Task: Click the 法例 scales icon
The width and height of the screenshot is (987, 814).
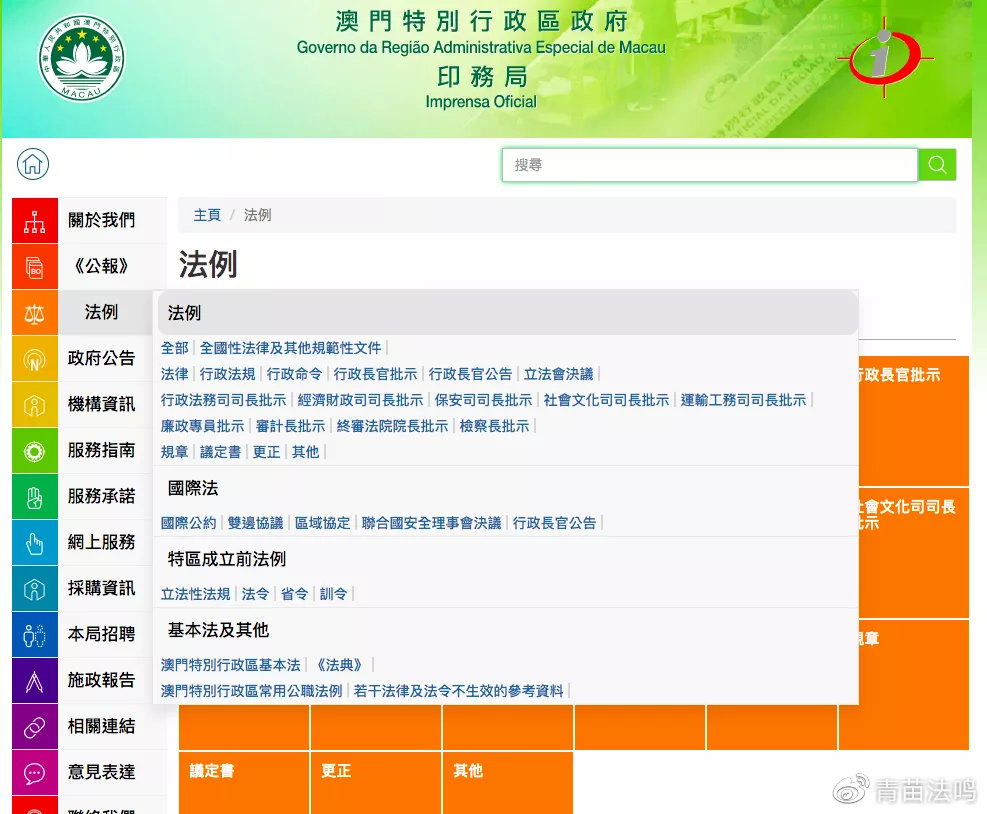Action: (35, 313)
